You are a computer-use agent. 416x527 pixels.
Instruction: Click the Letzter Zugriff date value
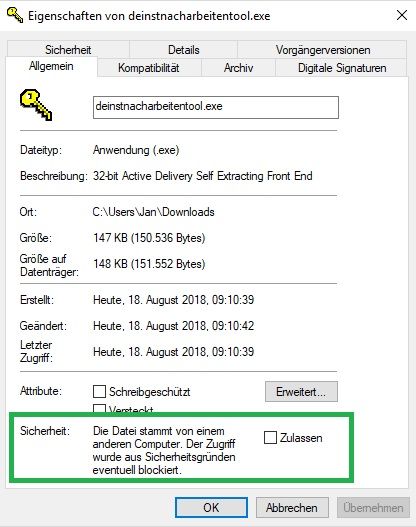173,352
